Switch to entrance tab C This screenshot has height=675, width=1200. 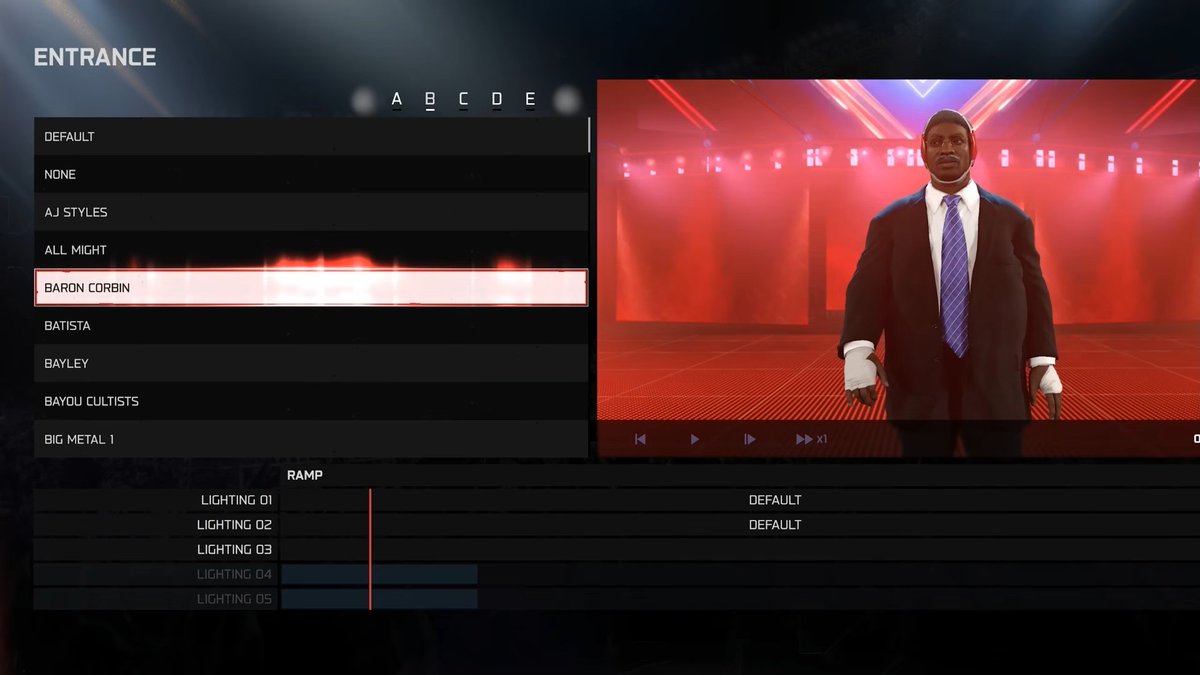[x=463, y=99]
